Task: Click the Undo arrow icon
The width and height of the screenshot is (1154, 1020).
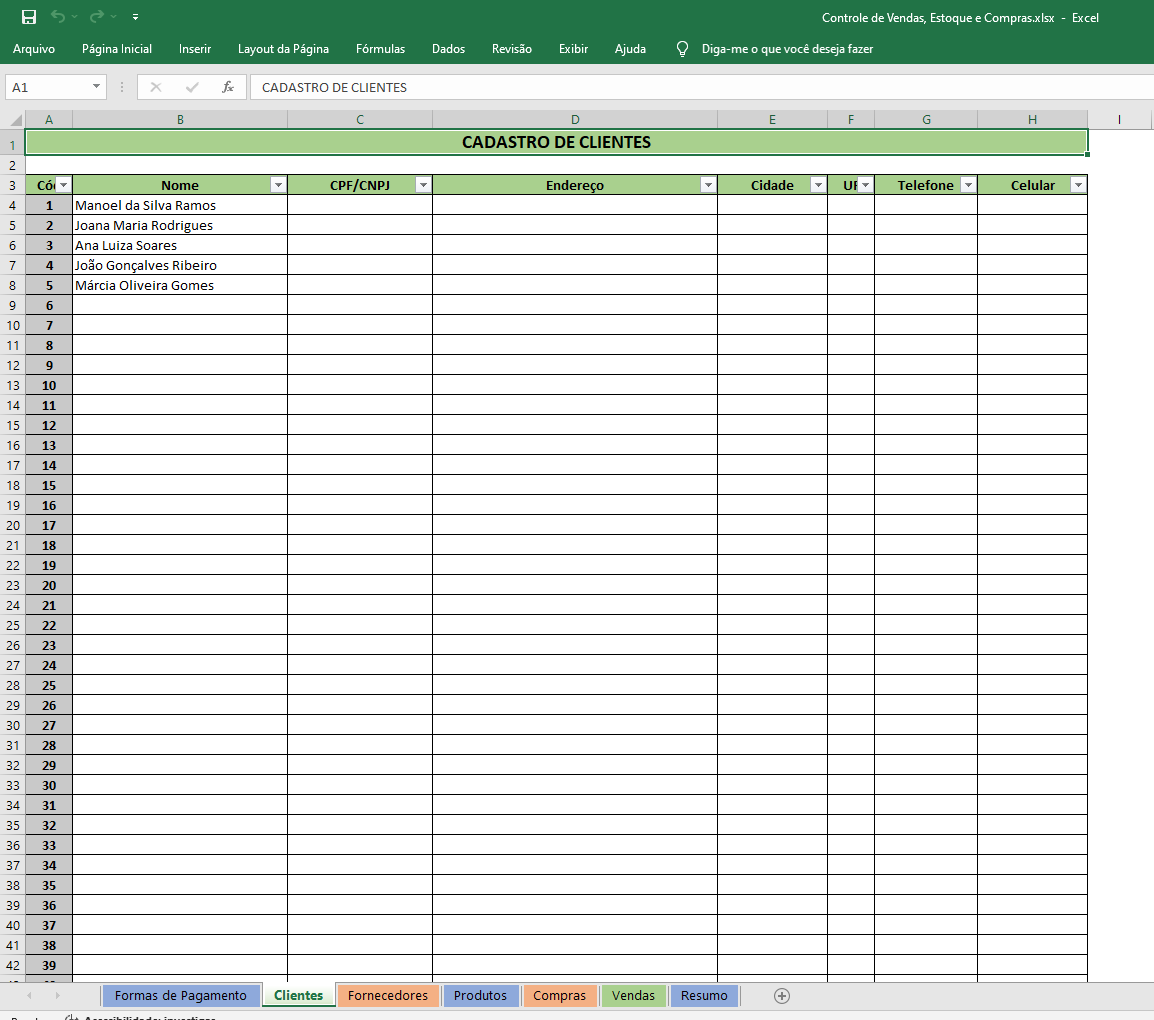Action: (x=58, y=17)
